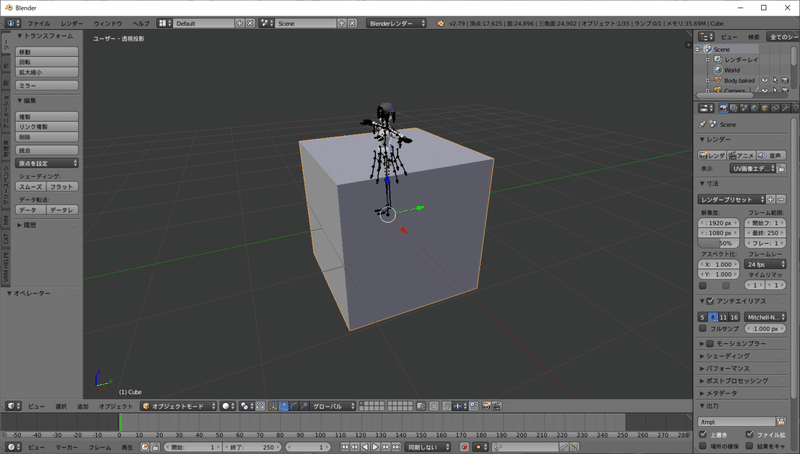Expand the 履歴 panel in tool shelf
Image resolution: width=800 pixels, height=454 pixels.
(27, 225)
